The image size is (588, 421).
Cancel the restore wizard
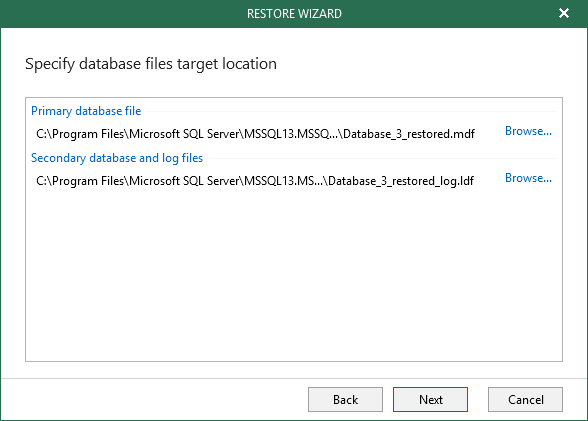click(525, 400)
